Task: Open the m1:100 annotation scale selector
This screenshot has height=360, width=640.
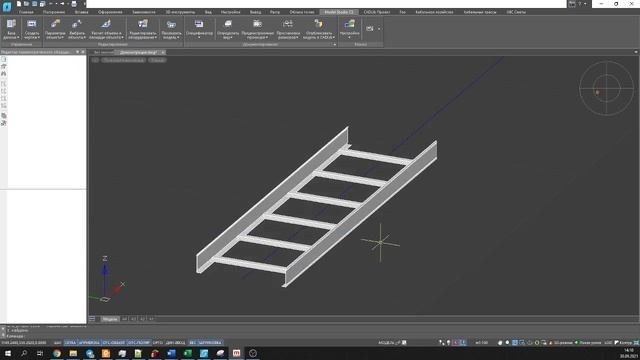Action: (482, 343)
